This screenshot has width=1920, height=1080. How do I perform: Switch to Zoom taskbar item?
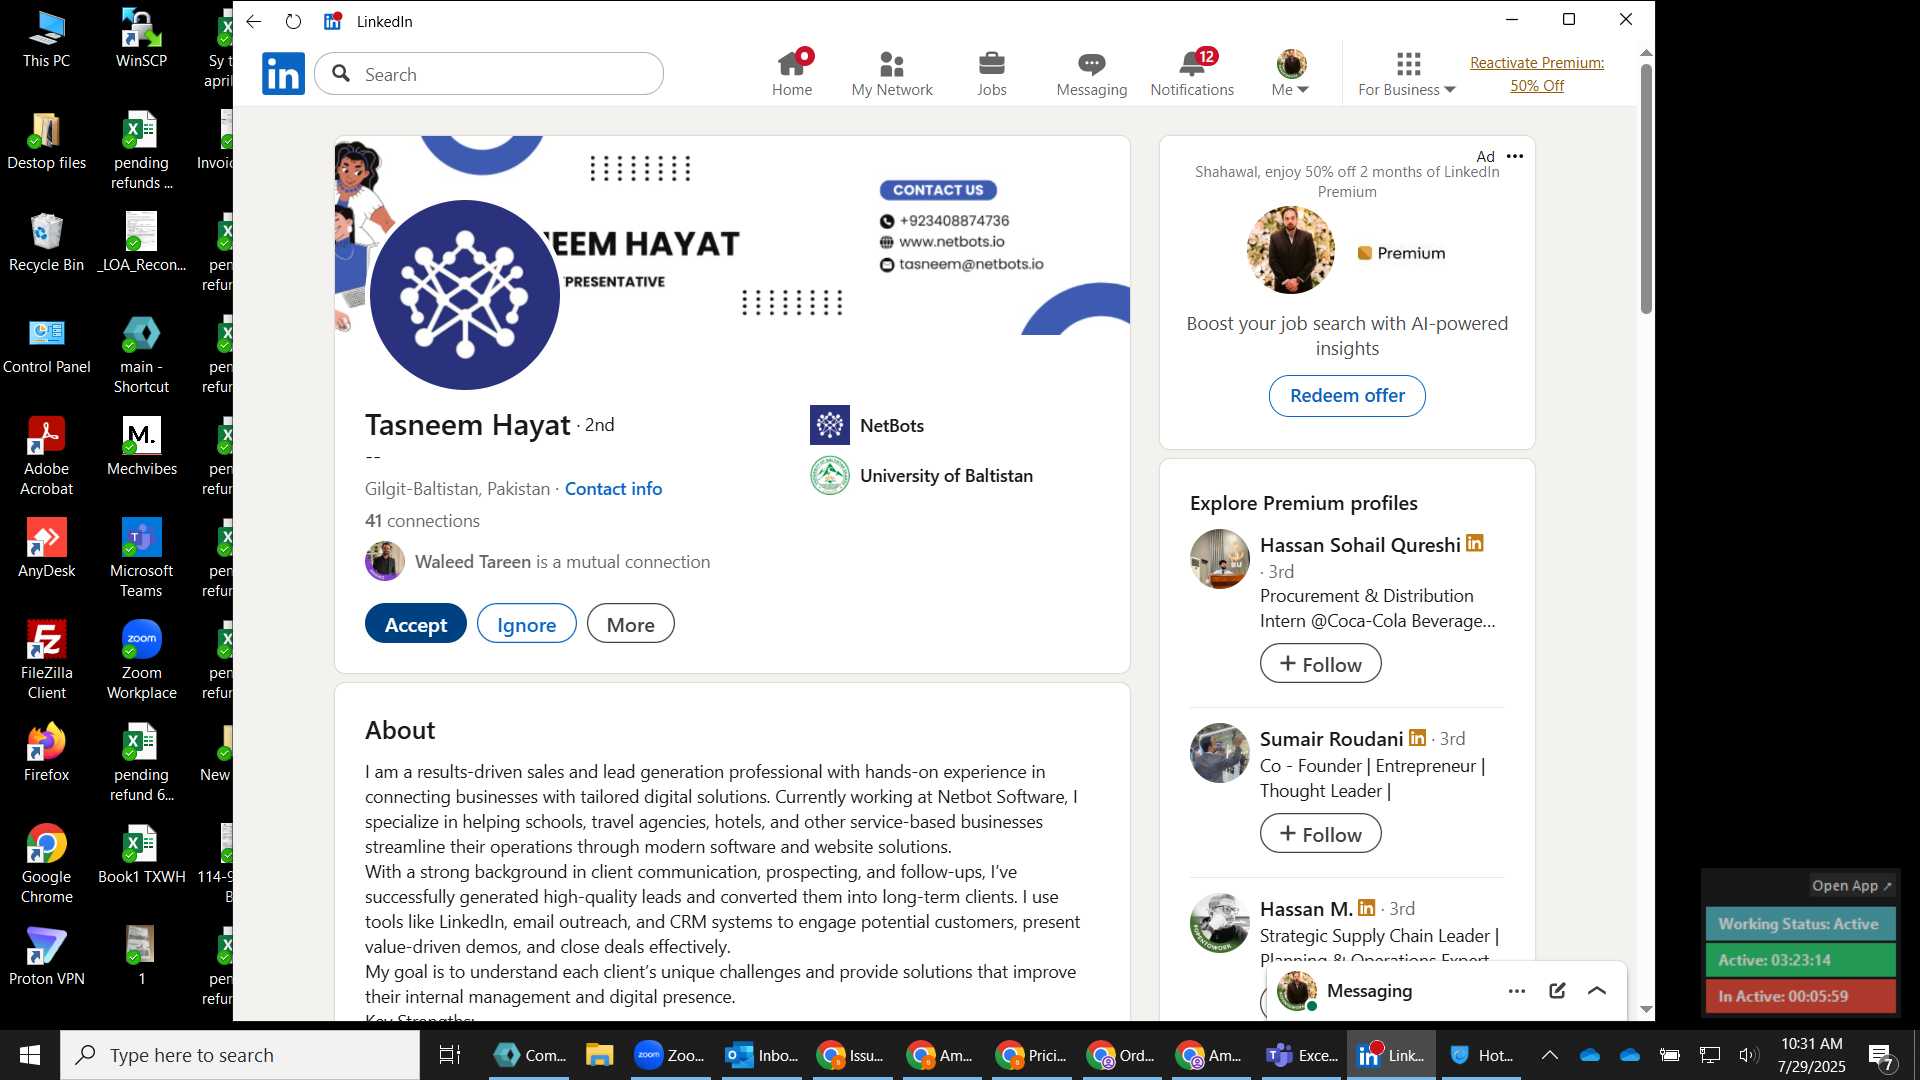point(671,1055)
